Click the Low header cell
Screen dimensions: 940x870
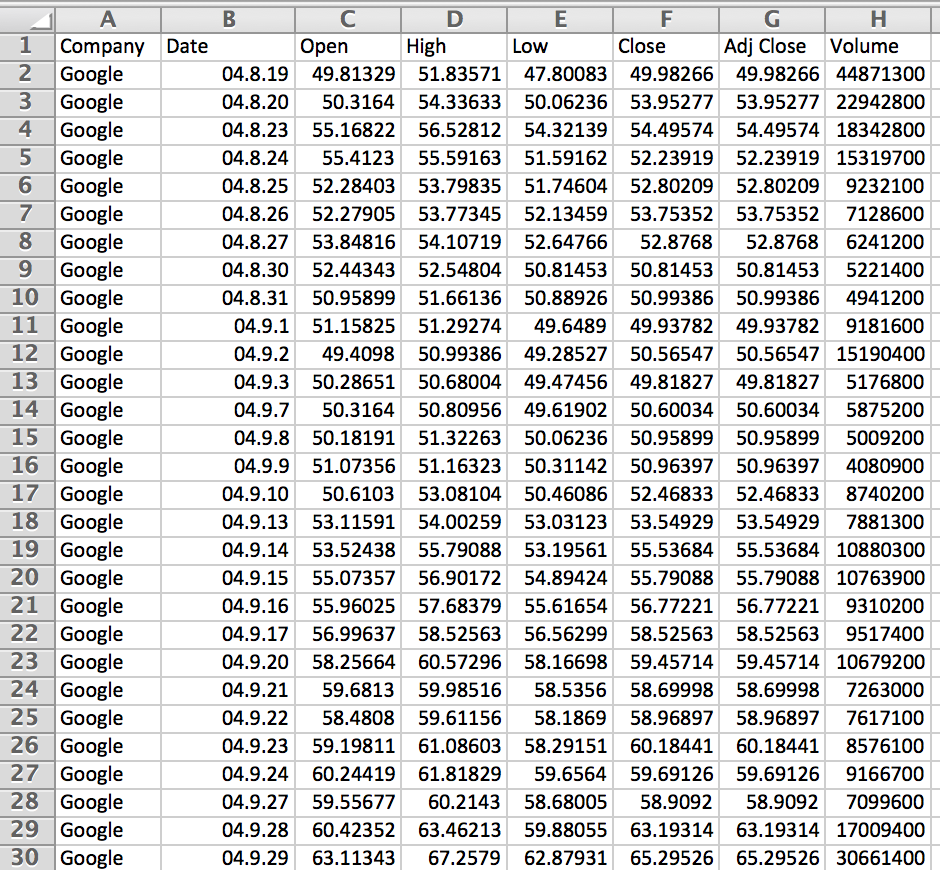560,46
